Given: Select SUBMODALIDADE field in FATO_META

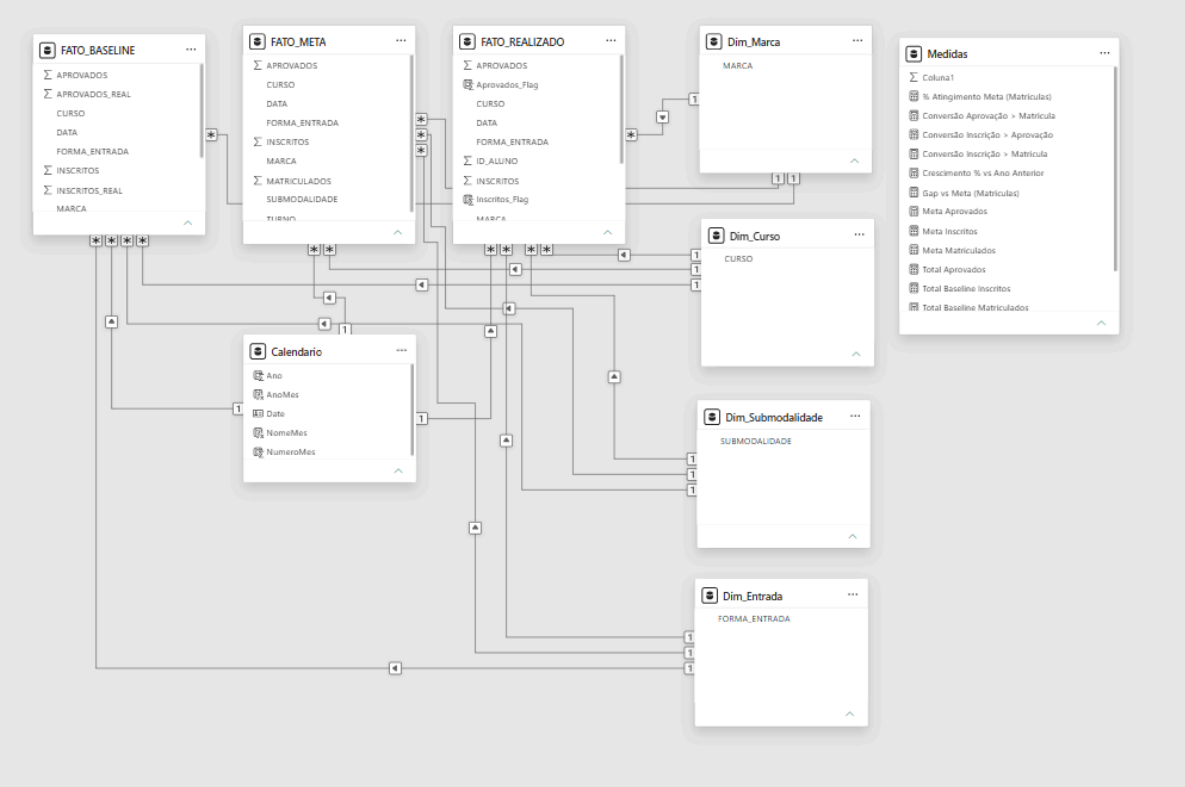Looking at the screenshot, I should (302, 200).
